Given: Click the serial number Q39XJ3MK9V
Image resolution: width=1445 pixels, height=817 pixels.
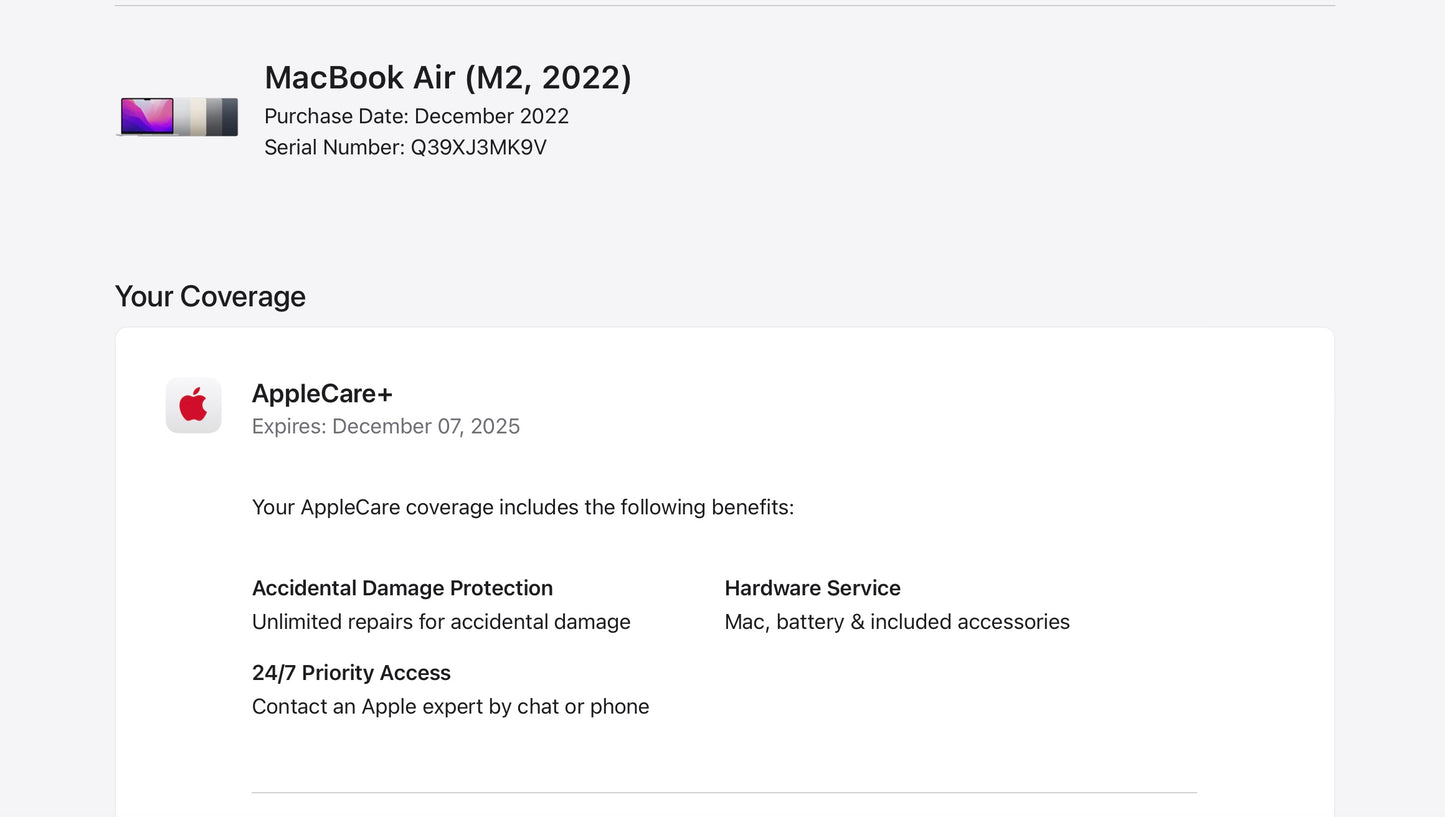Looking at the screenshot, I should 478,148.
